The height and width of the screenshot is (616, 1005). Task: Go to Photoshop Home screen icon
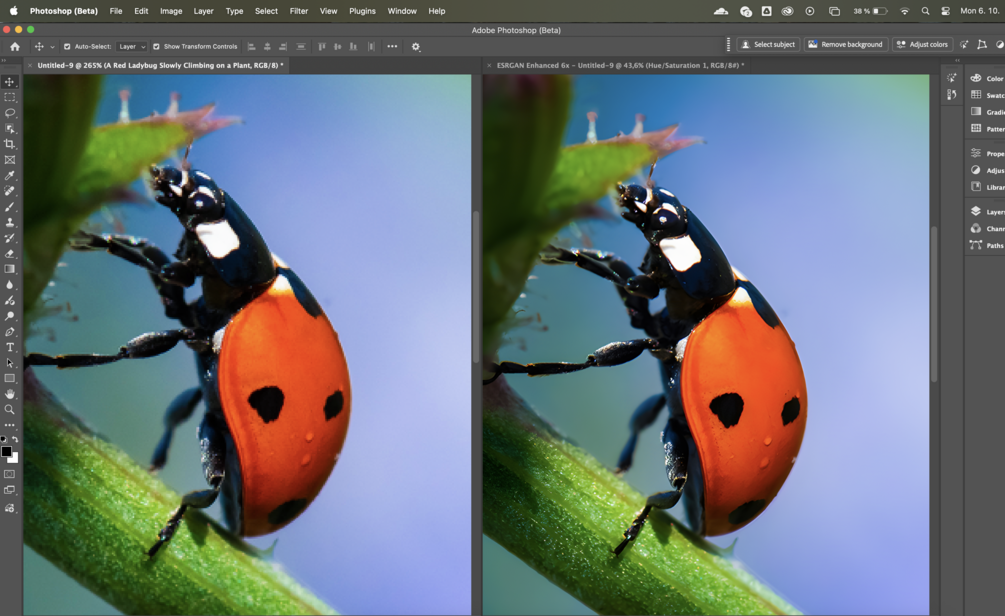tap(15, 46)
